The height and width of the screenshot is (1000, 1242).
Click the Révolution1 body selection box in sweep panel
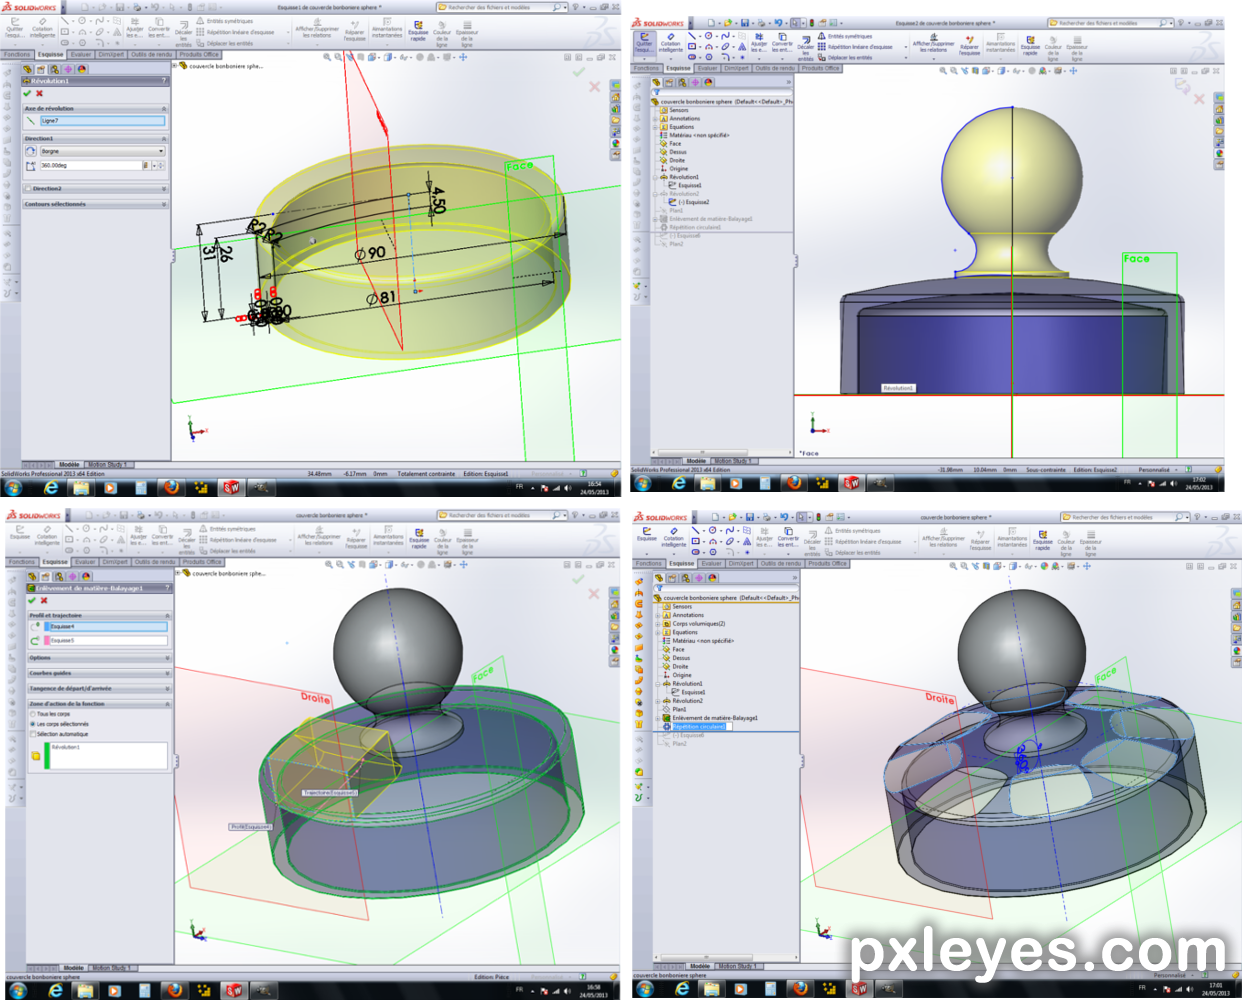click(106, 755)
